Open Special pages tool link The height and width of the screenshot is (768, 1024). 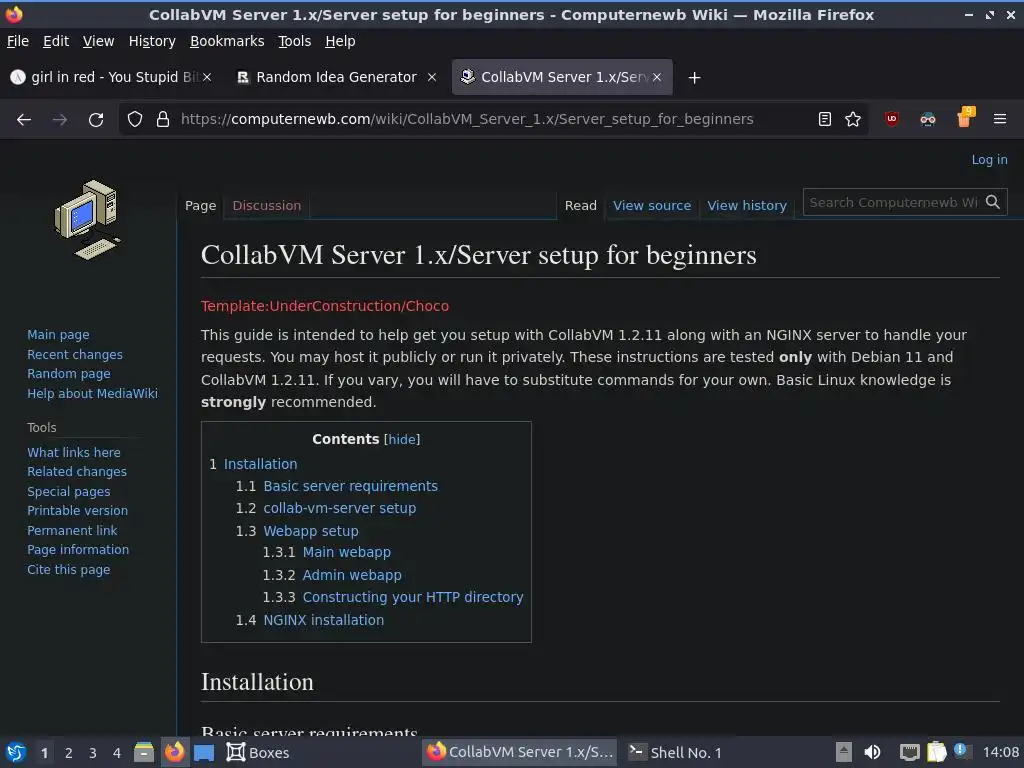69,492
